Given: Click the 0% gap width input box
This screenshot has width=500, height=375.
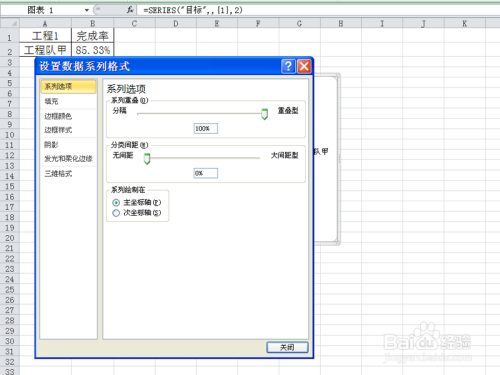Looking at the screenshot, I should point(206,173).
